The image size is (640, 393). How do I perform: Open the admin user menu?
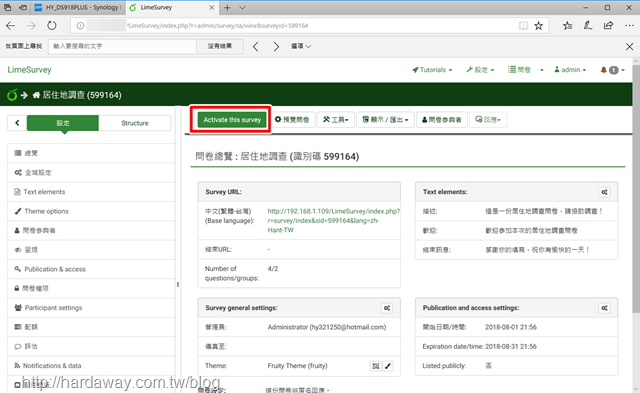tap(570, 70)
